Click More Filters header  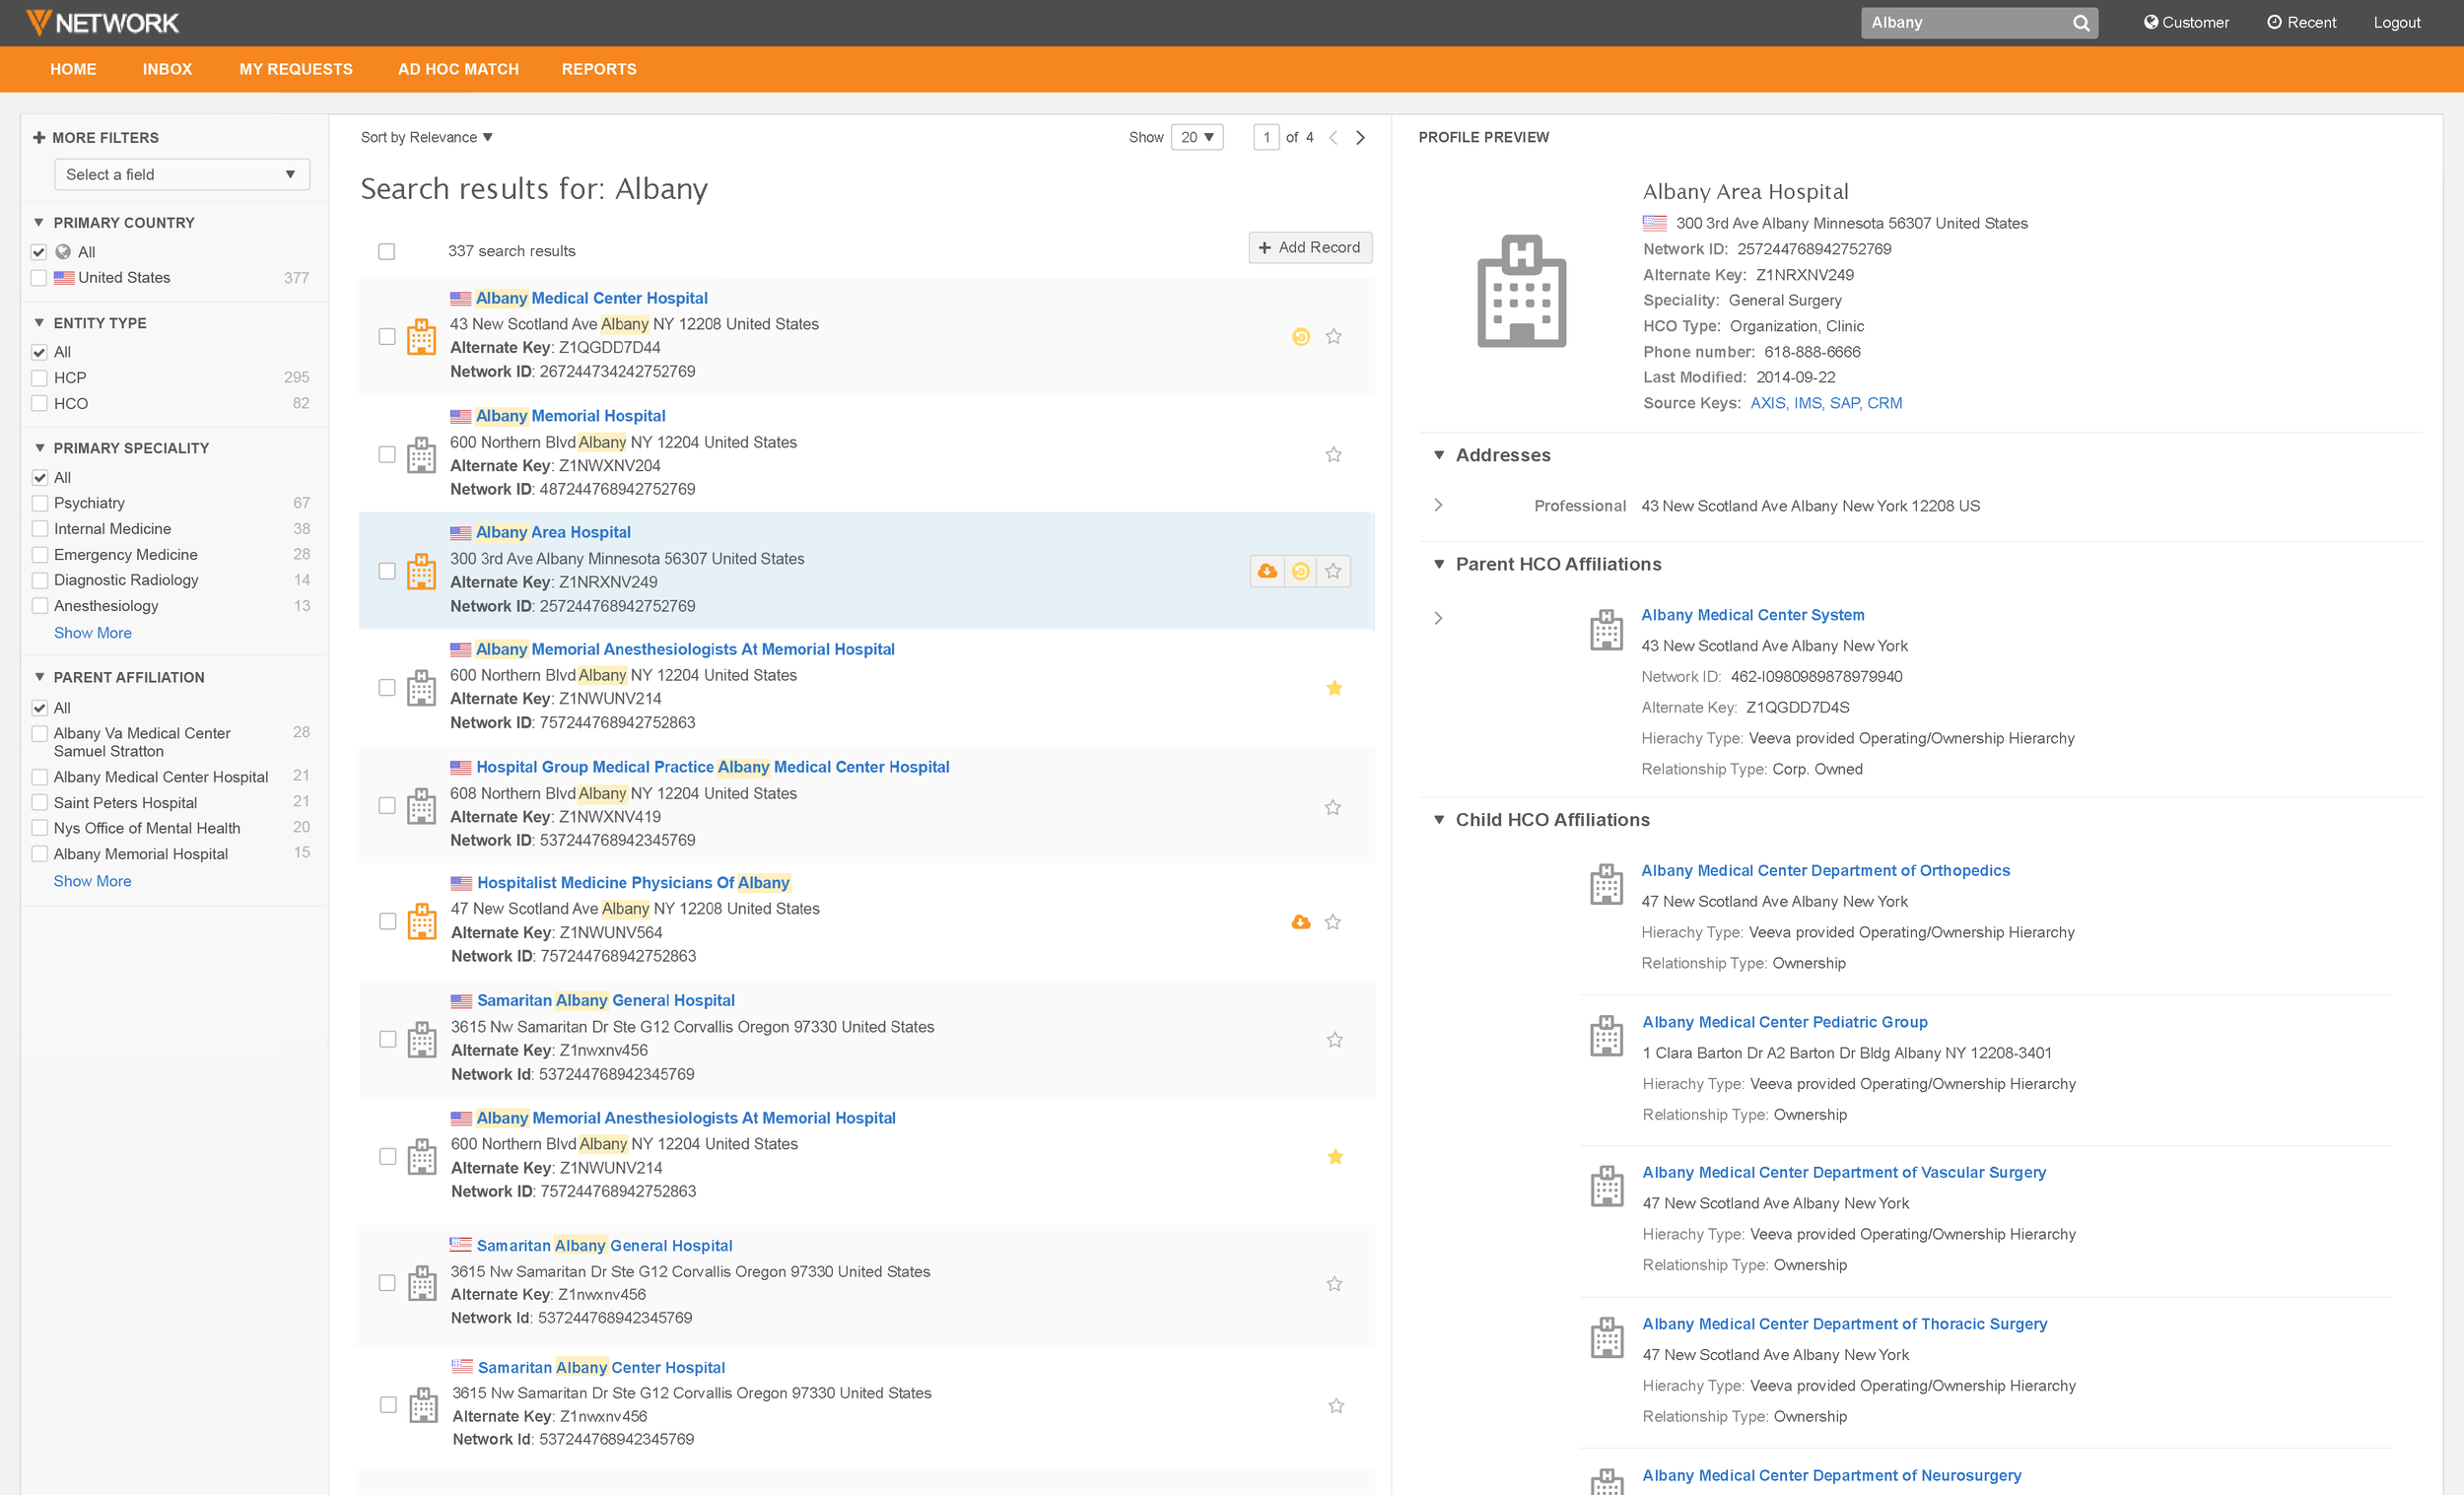pyautogui.click(x=96, y=138)
